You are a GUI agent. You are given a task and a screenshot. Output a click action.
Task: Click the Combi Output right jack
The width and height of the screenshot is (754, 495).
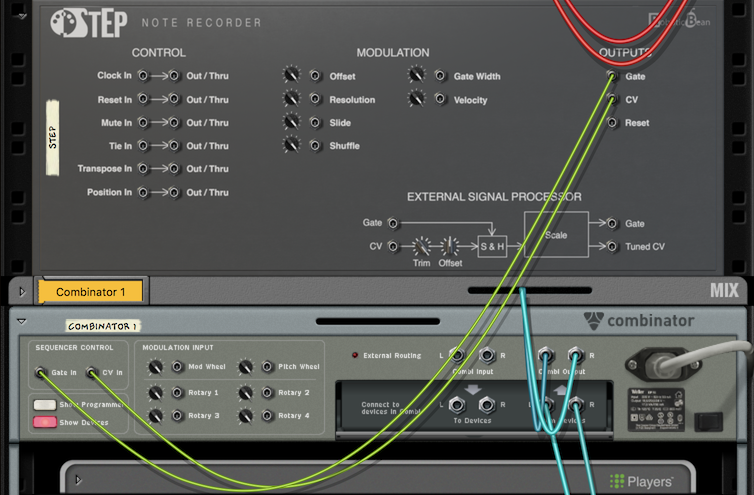click(575, 356)
